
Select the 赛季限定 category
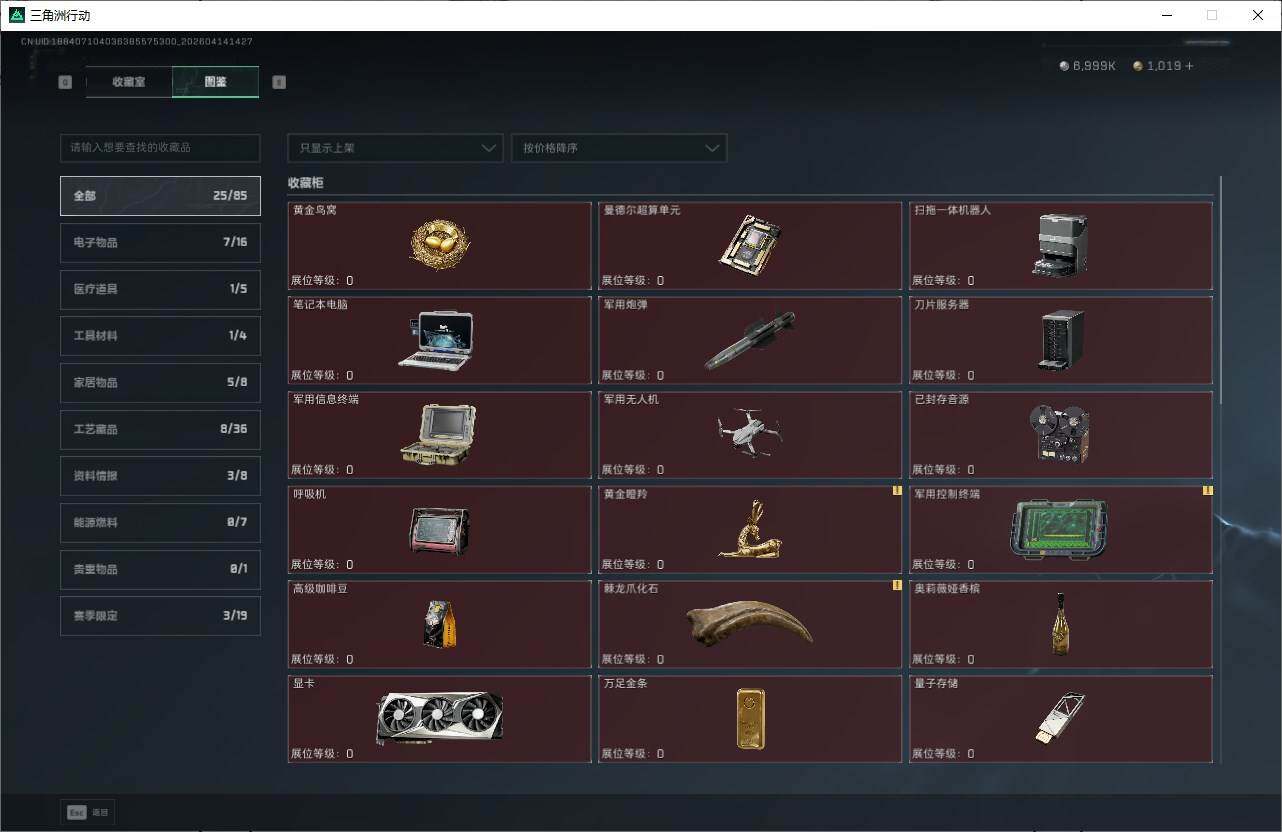pyautogui.click(x=160, y=616)
